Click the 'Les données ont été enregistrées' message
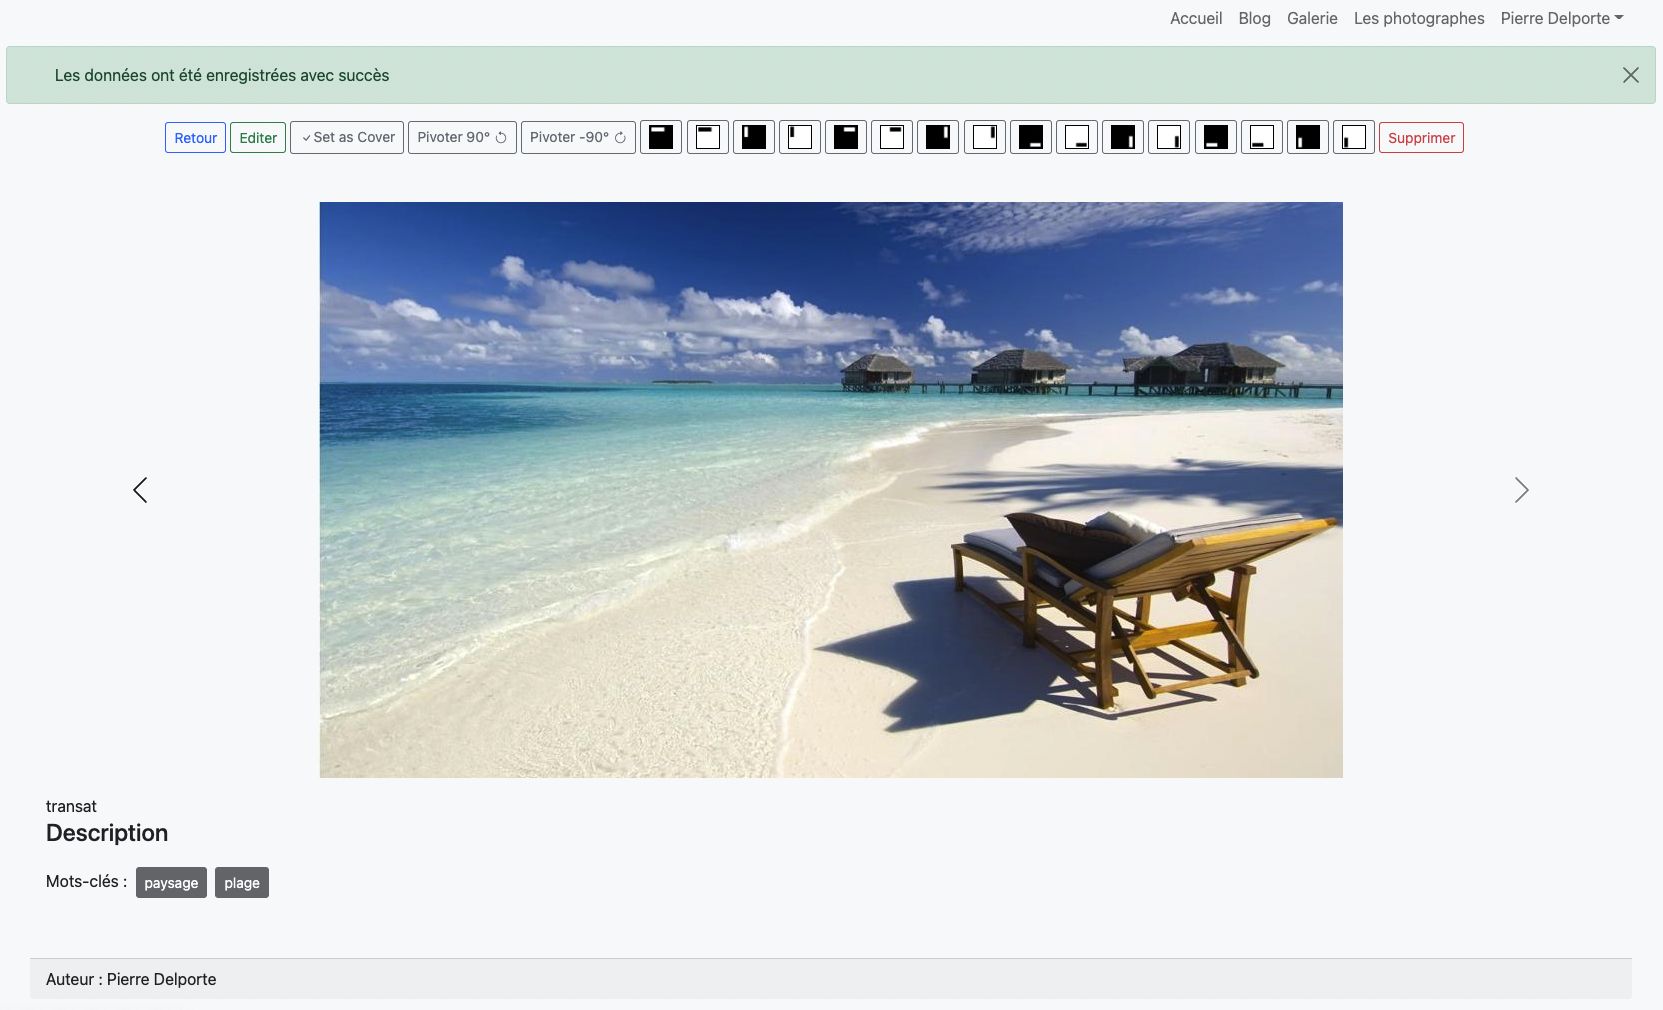 tap(222, 75)
